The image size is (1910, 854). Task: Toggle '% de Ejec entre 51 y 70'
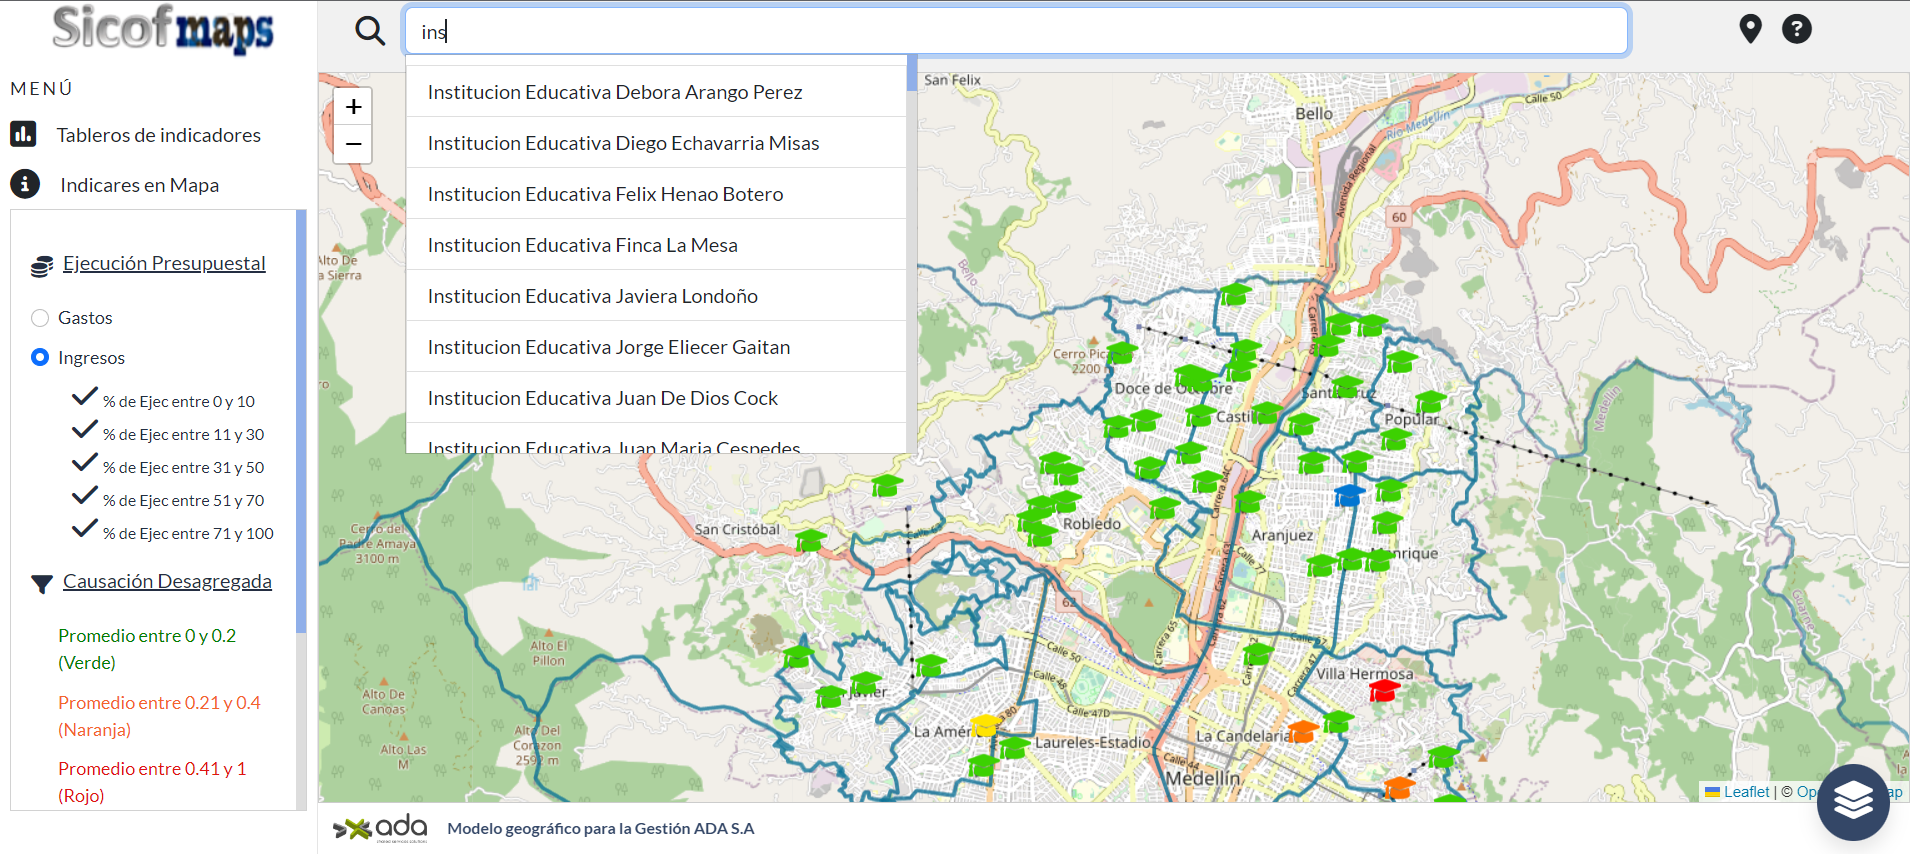tap(85, 497)
